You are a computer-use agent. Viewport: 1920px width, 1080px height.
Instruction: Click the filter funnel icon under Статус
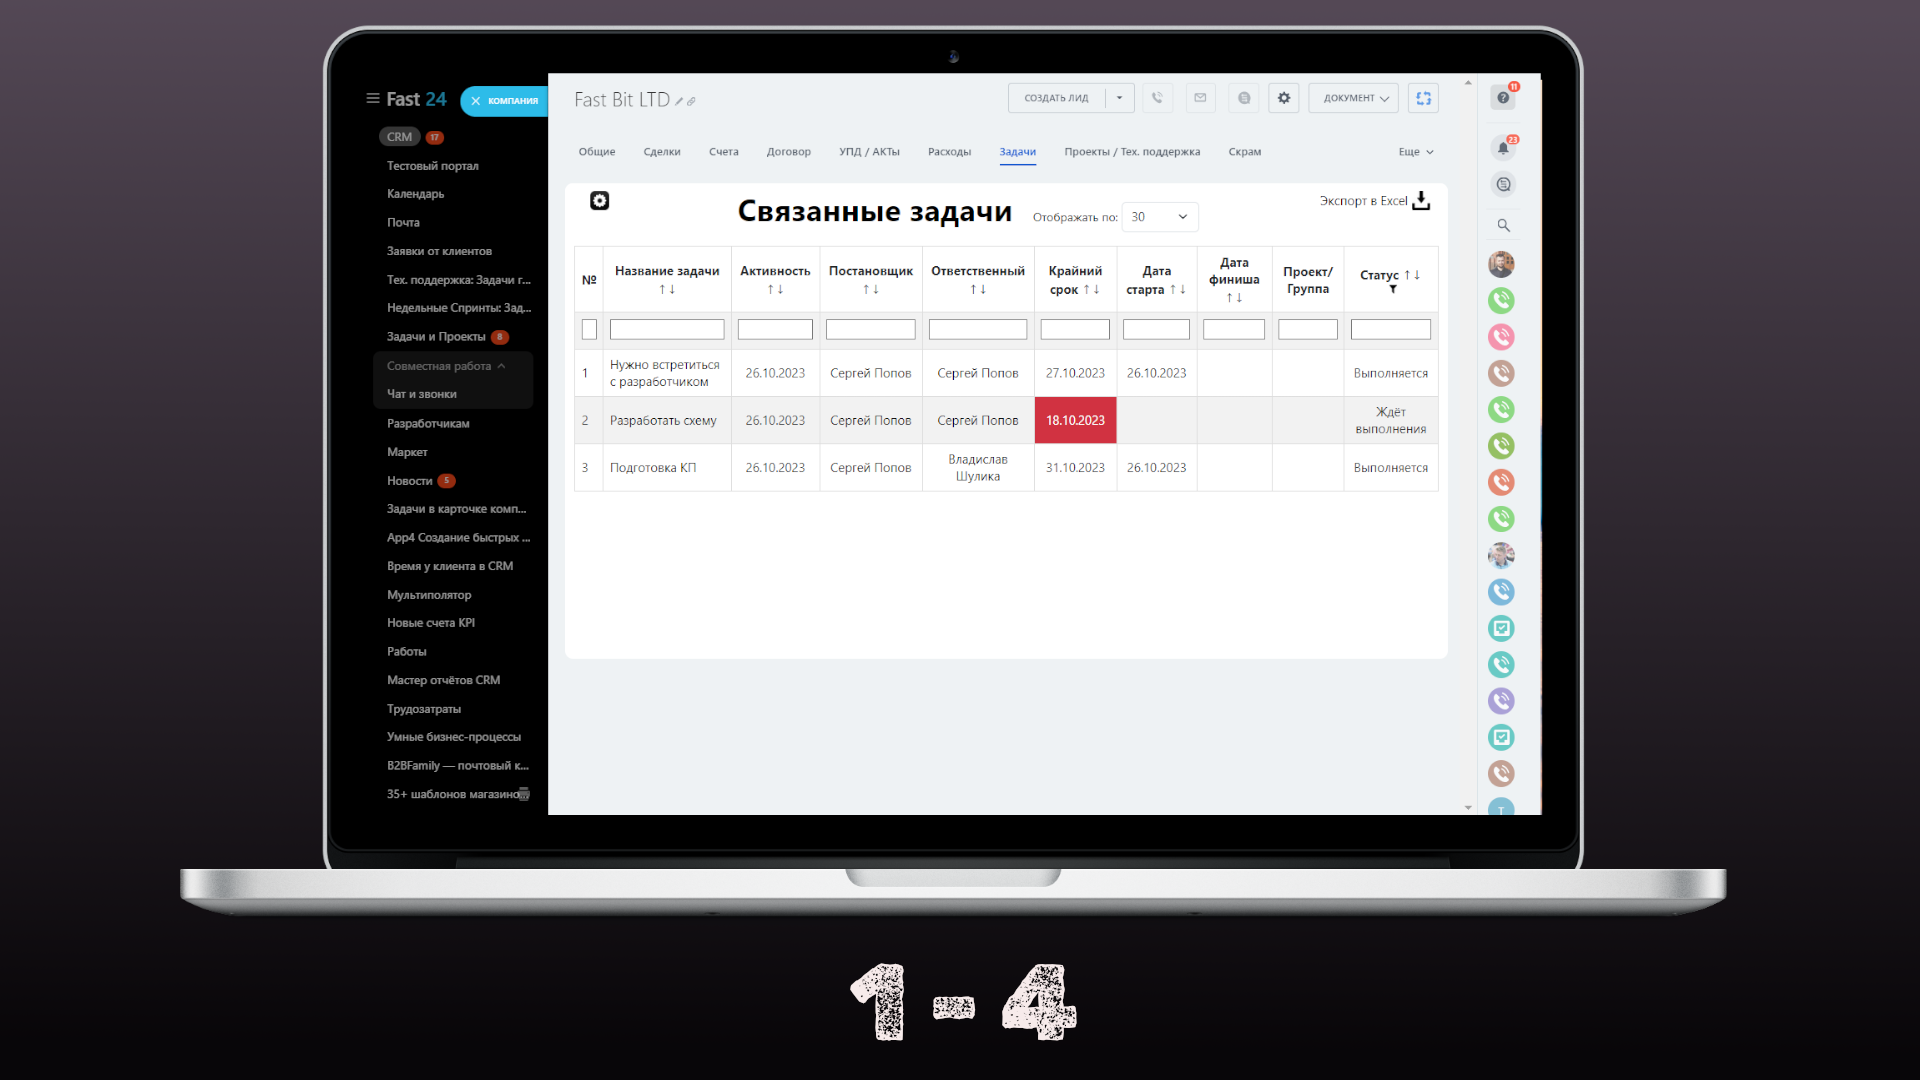[1392, 290]
